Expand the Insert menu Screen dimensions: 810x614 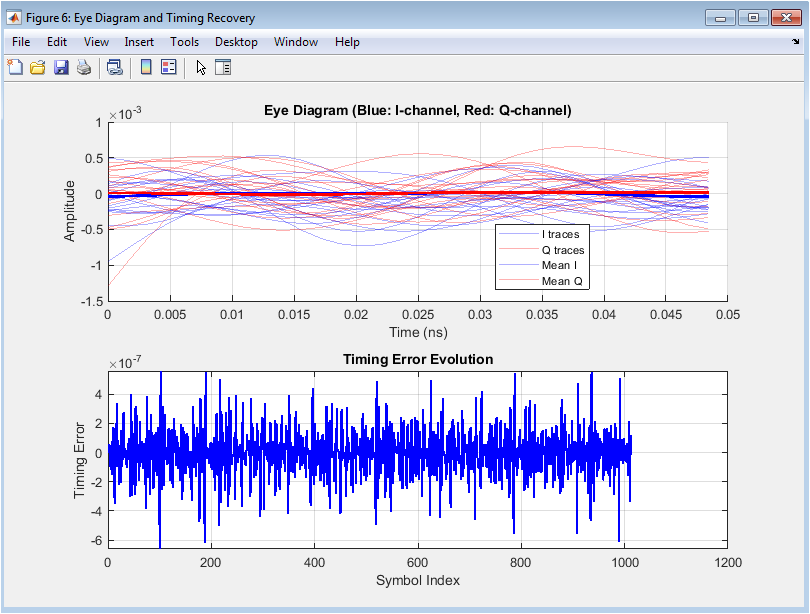tap(139, 42)
